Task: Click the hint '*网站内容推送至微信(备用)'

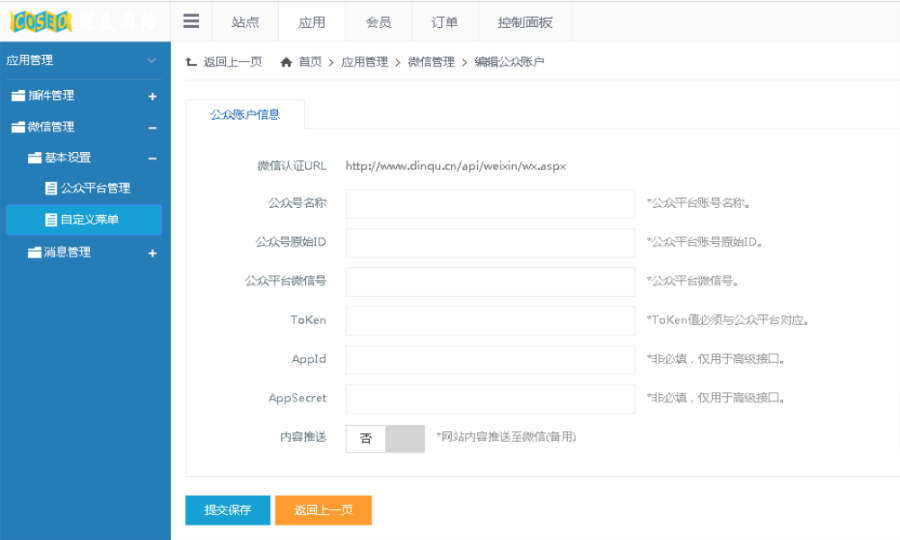Action: click(x=506, y=437)
